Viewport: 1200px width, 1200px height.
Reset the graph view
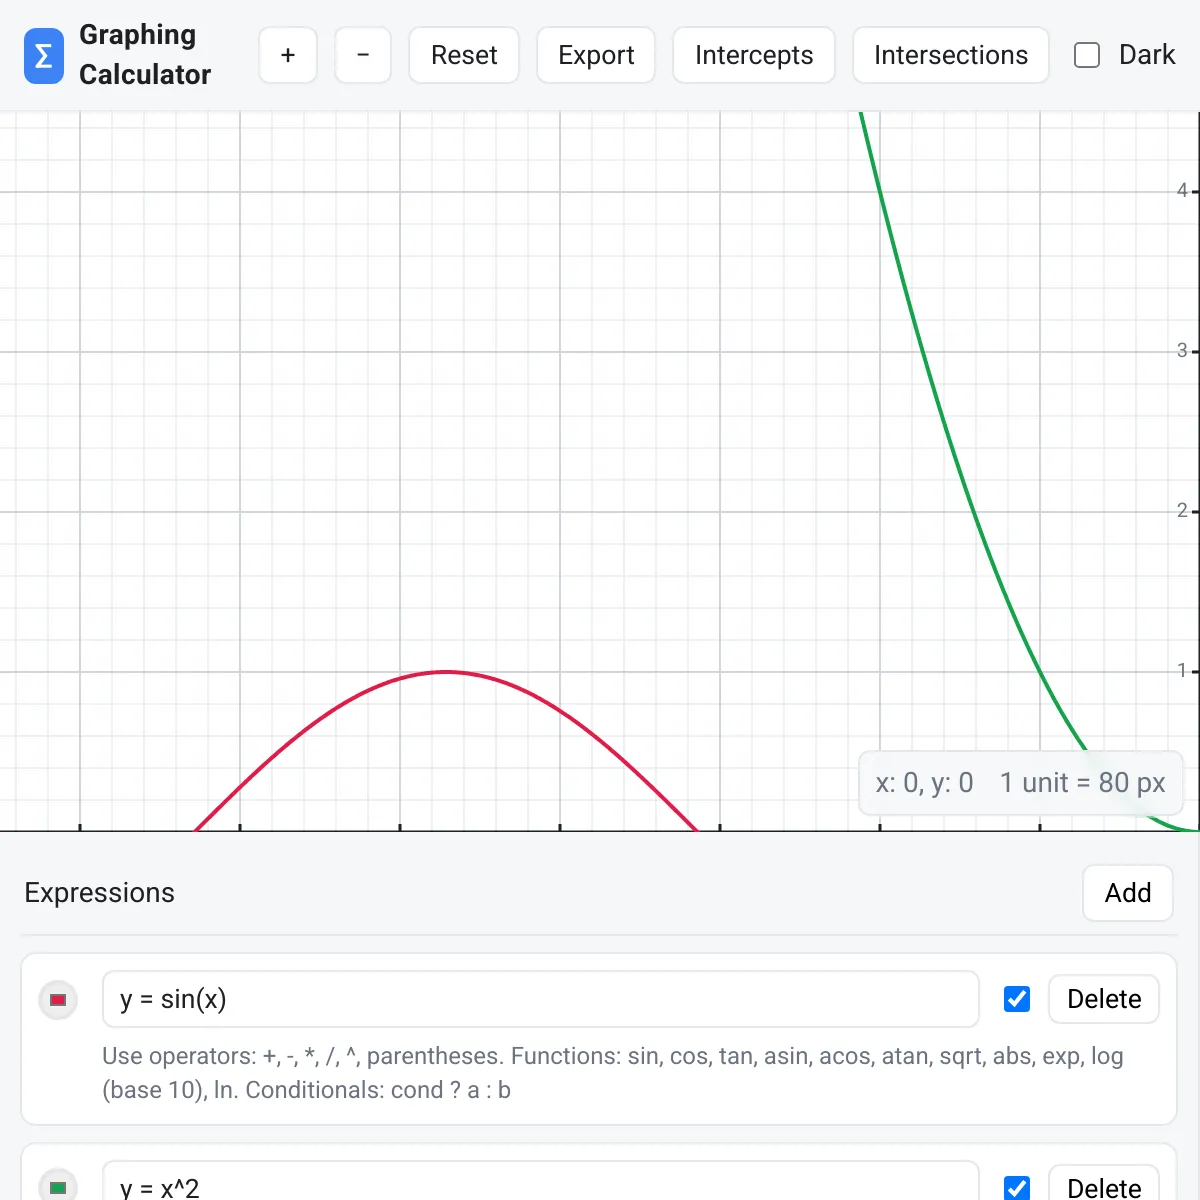click(x=464, y=55)
